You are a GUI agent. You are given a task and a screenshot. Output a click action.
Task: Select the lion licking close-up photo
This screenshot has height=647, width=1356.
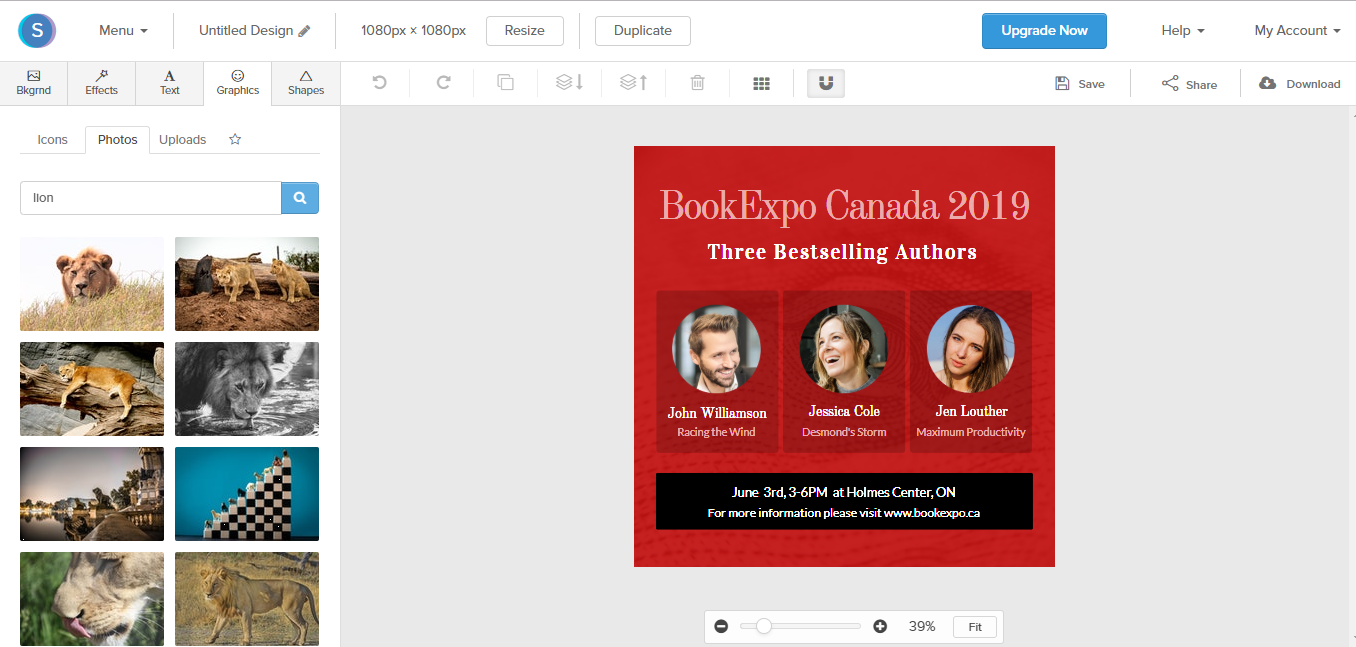pos(92,598)
